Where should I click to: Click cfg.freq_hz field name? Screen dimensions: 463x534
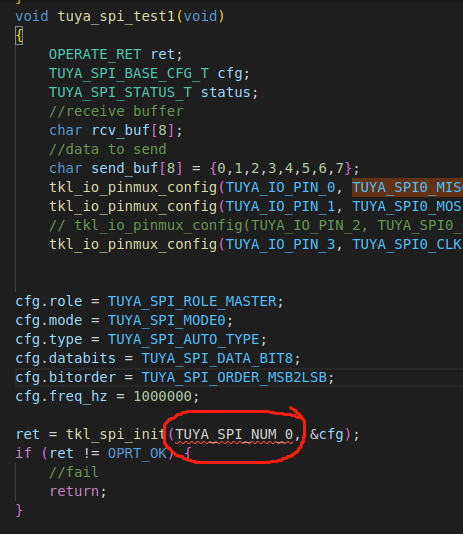tap(61, 396)
